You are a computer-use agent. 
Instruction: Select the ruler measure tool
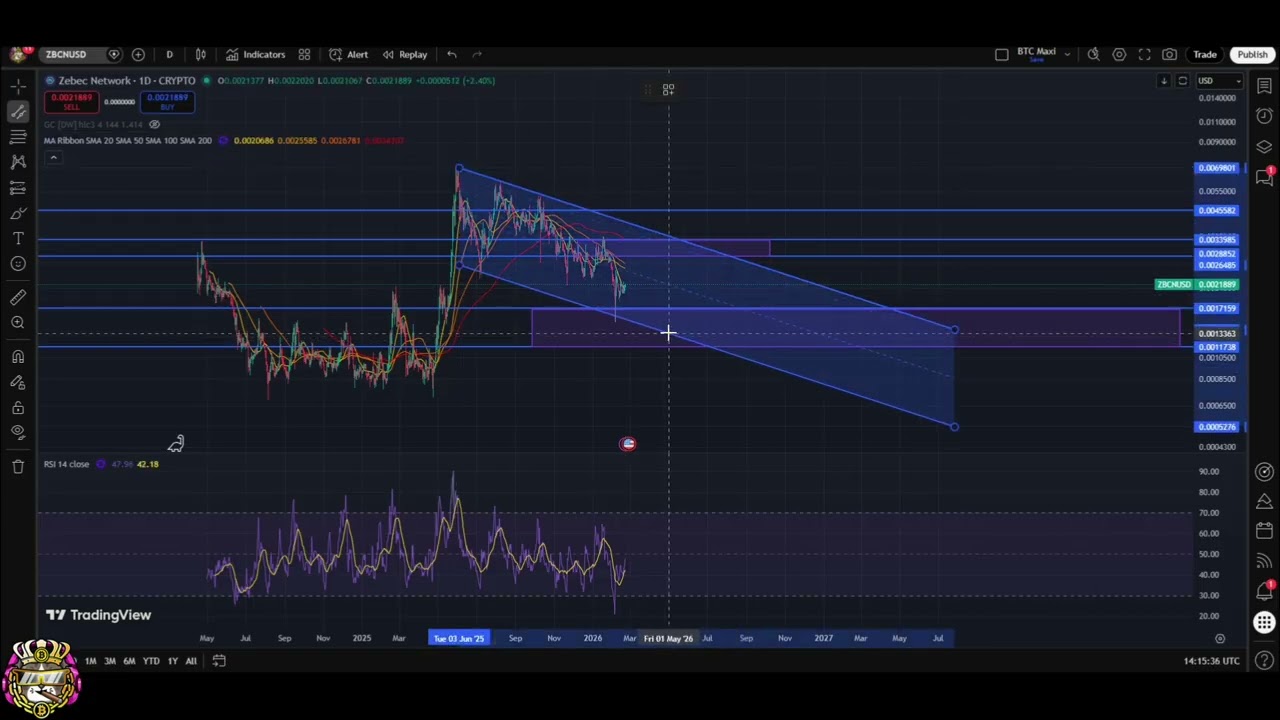pos(18,297)
